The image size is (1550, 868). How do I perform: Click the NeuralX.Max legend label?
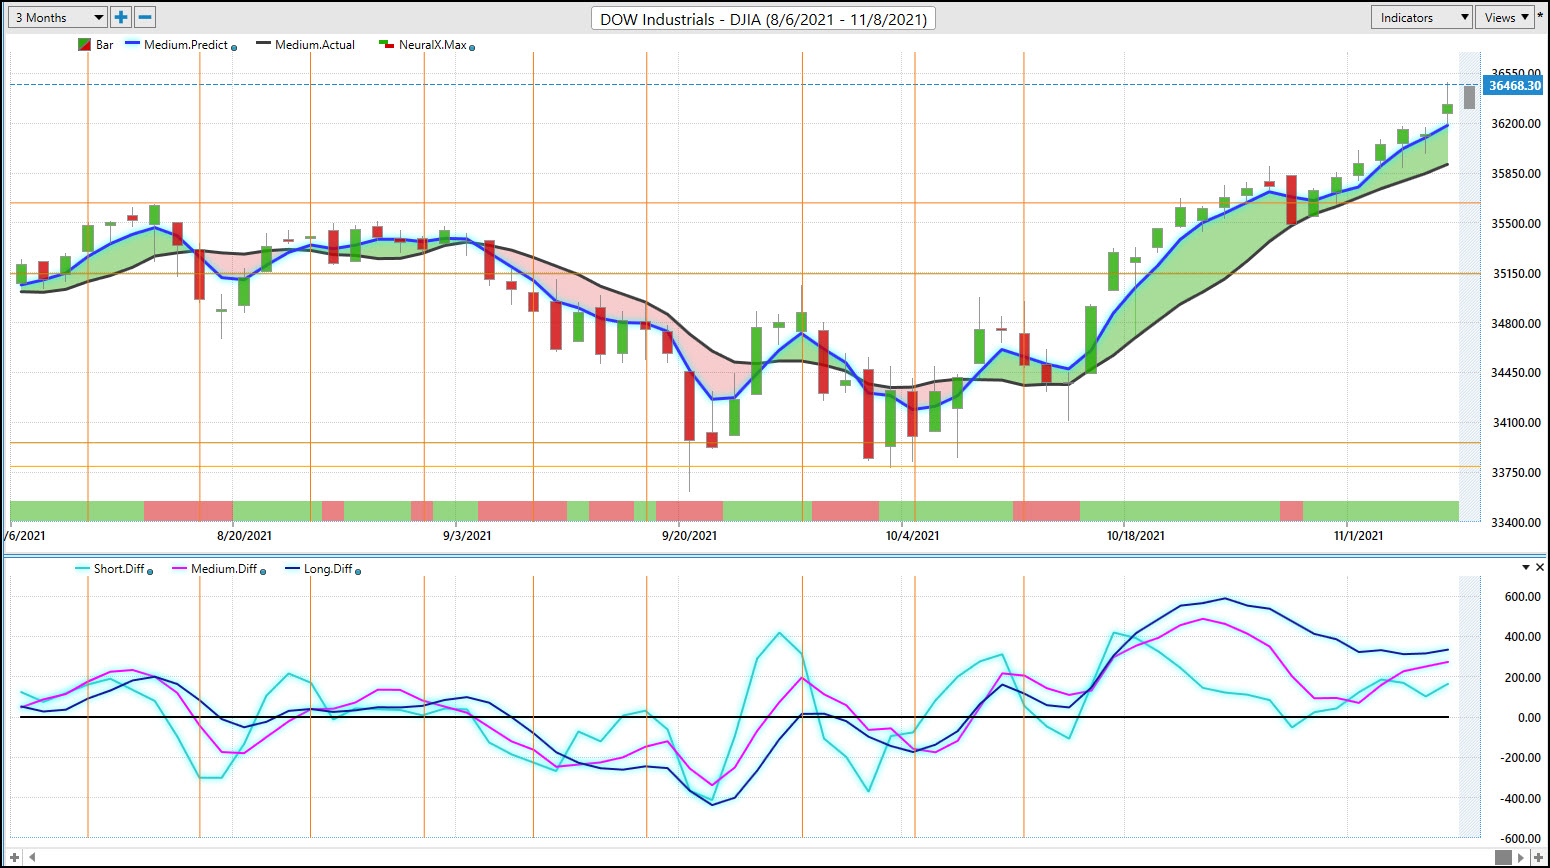432,45
